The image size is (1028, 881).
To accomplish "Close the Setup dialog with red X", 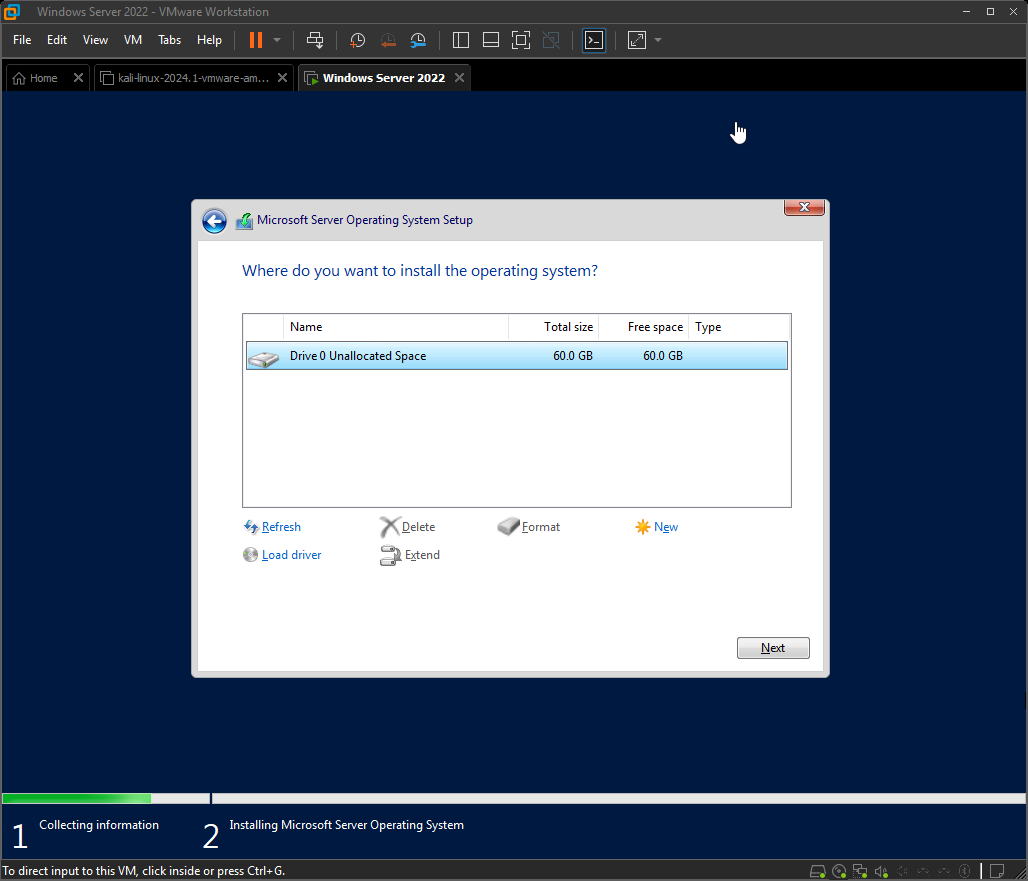I will click(x=804, y=207).
